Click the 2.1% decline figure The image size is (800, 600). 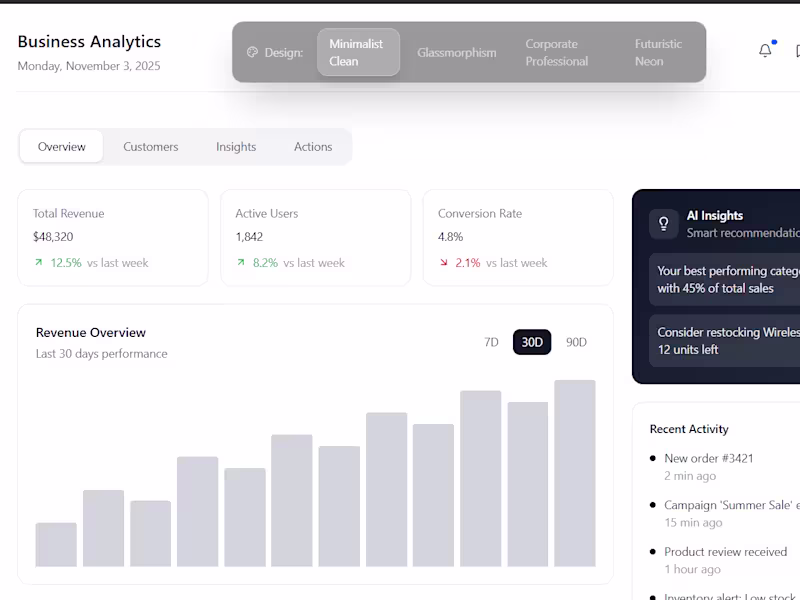pos(468,263)
